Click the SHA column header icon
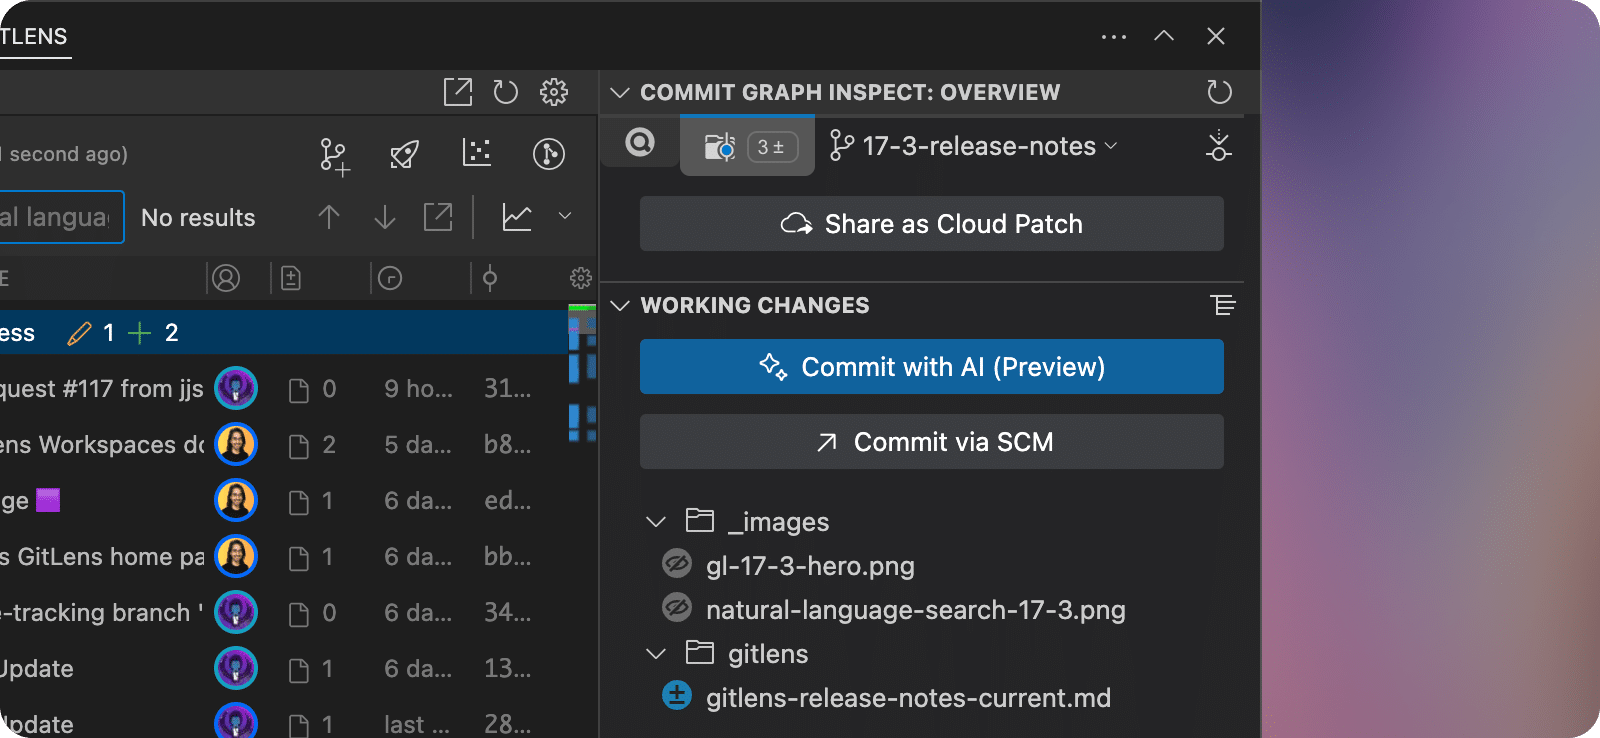Image resolution: width=1600 pixels, height=738 pixels. (490, 278)
